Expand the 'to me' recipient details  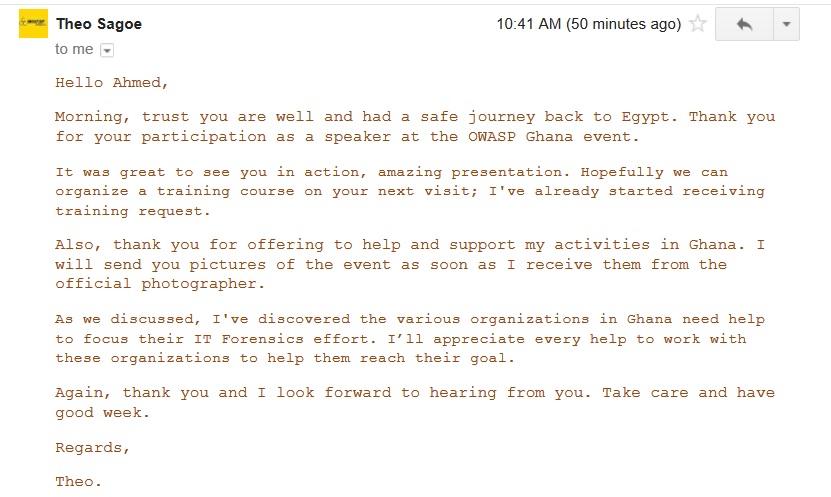[x=107, y=49]
